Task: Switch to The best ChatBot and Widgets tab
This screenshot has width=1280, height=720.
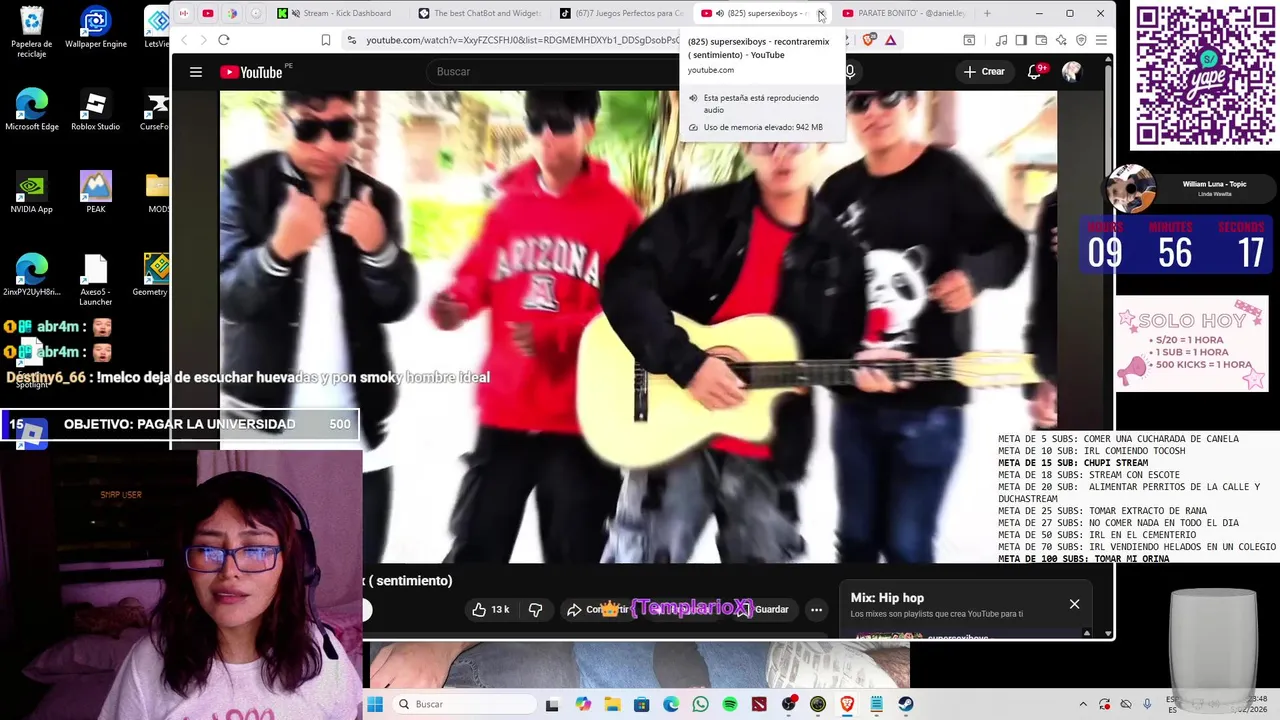Action: pos(480,13)
